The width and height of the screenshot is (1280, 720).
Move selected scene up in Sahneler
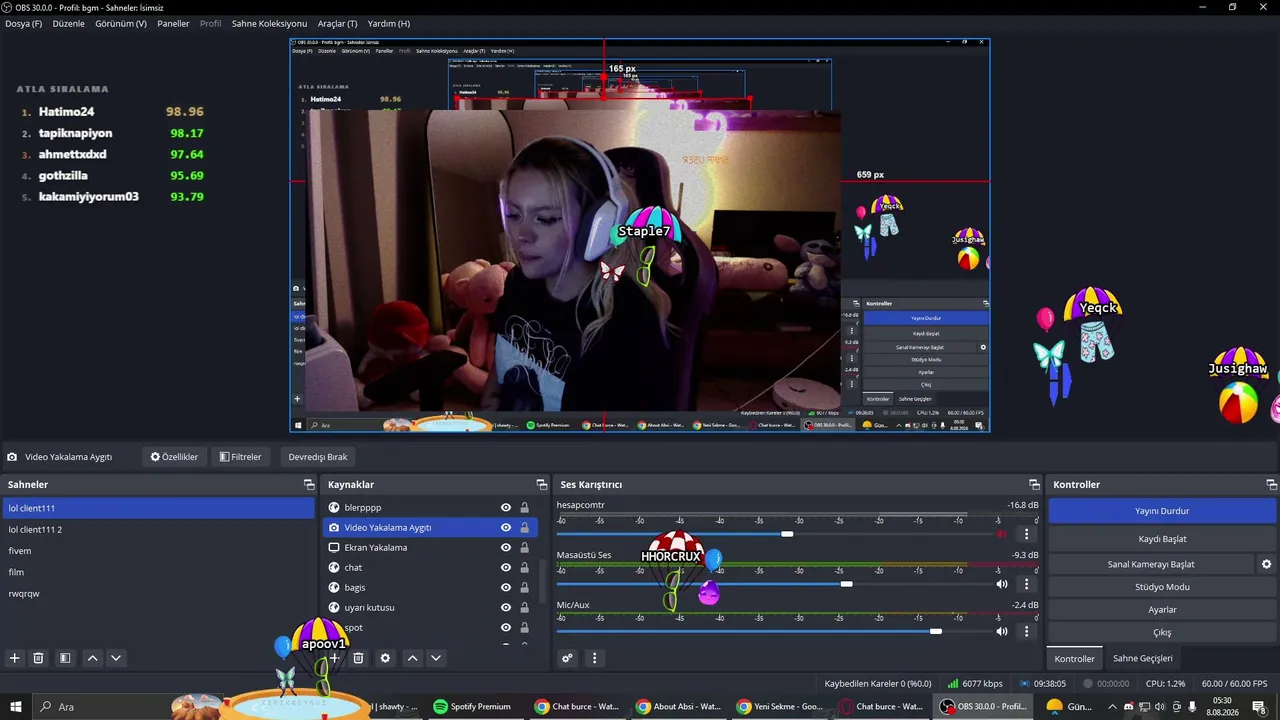(92, 658)
